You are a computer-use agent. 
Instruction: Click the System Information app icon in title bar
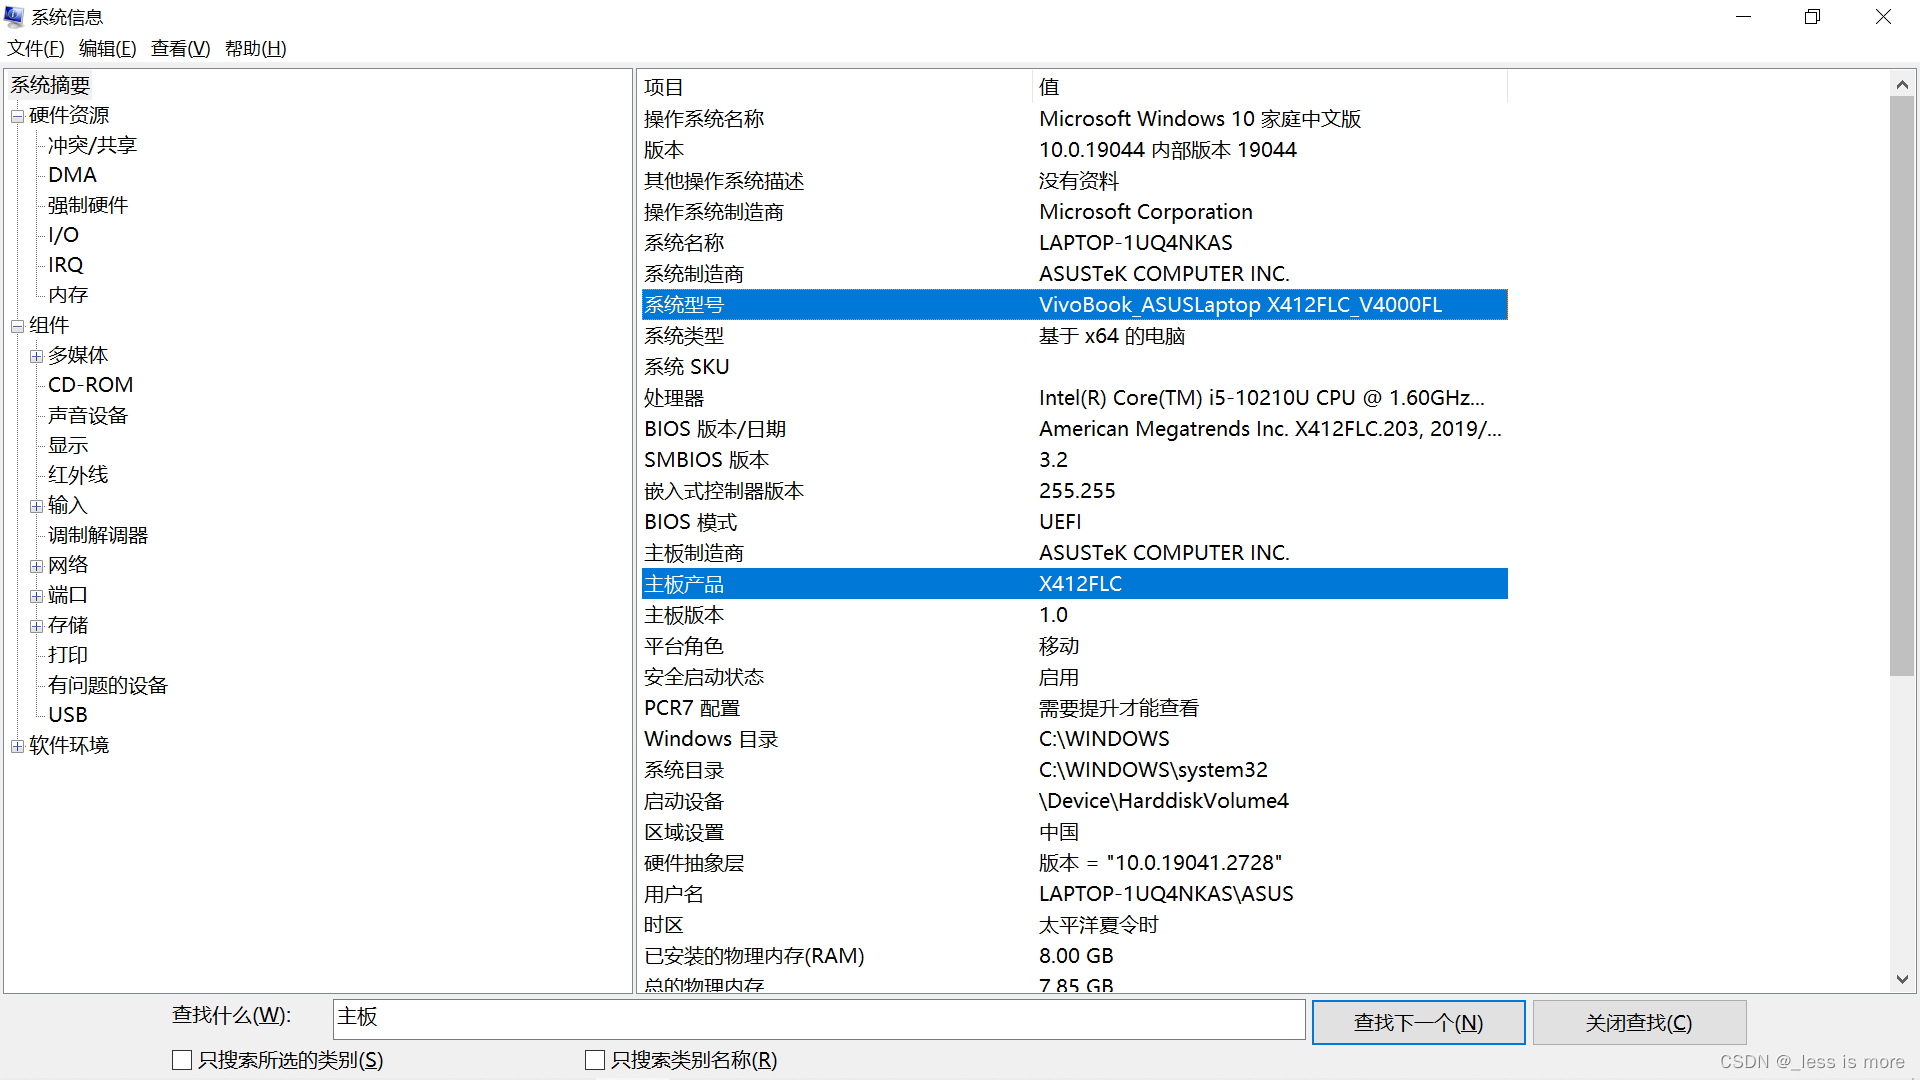[x=14, y=16]
